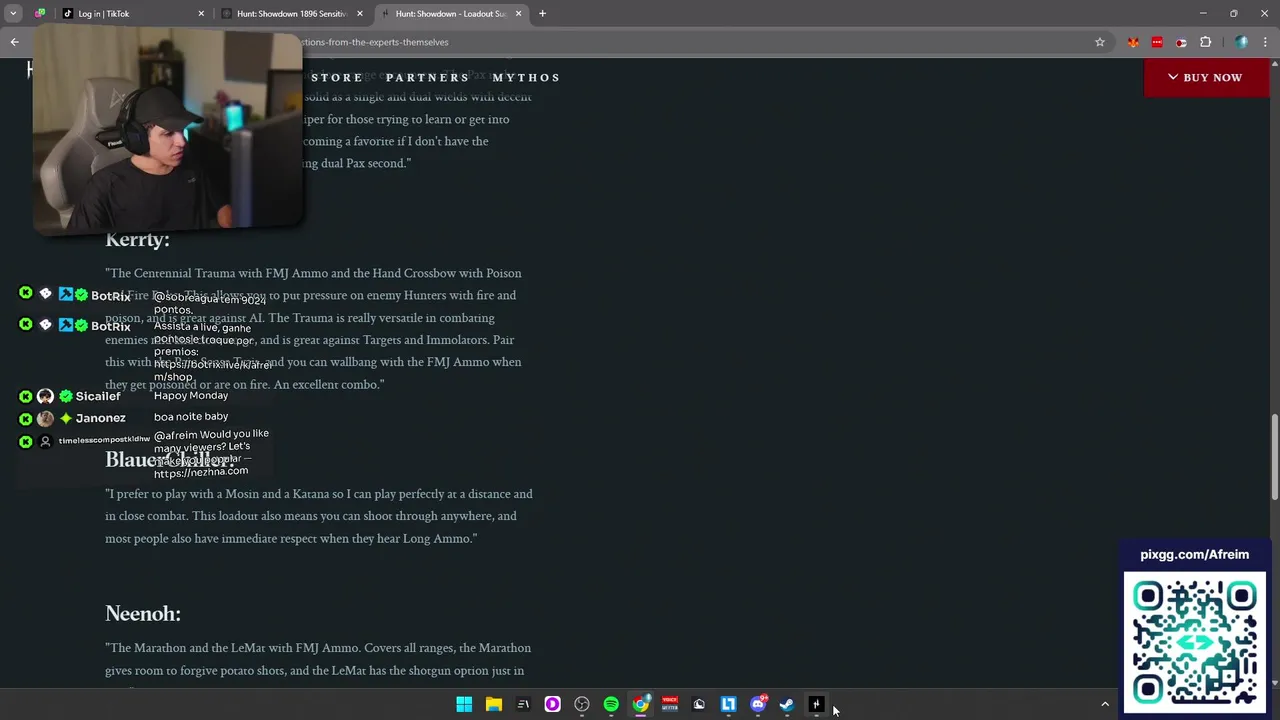Open the Chrome extensions puzzle icon
This screenshot has height=720, width=1280.
tap(1205, 42)
